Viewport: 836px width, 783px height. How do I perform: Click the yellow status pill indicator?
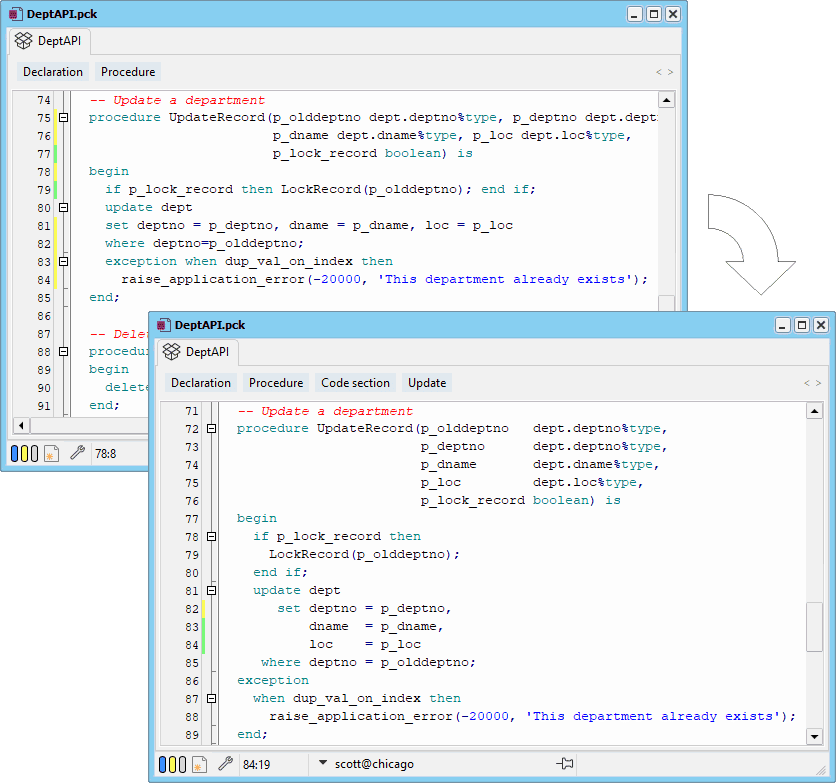point(172,764)
